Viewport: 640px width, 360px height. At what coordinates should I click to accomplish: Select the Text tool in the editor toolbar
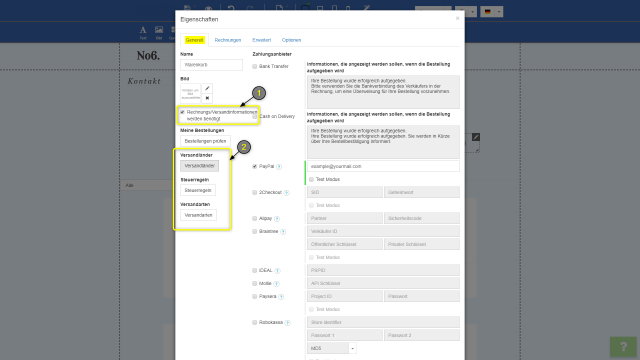143,32
